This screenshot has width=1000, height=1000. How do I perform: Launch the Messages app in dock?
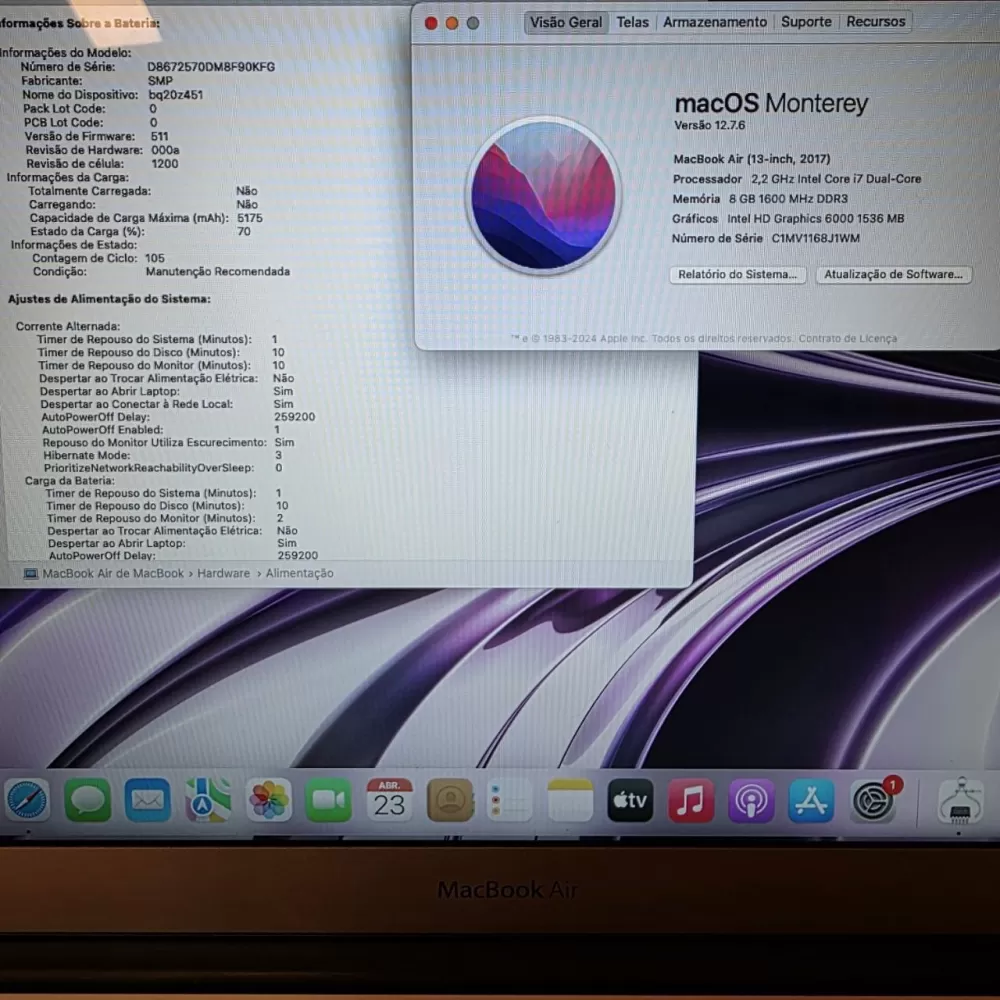tap(88, 800)
